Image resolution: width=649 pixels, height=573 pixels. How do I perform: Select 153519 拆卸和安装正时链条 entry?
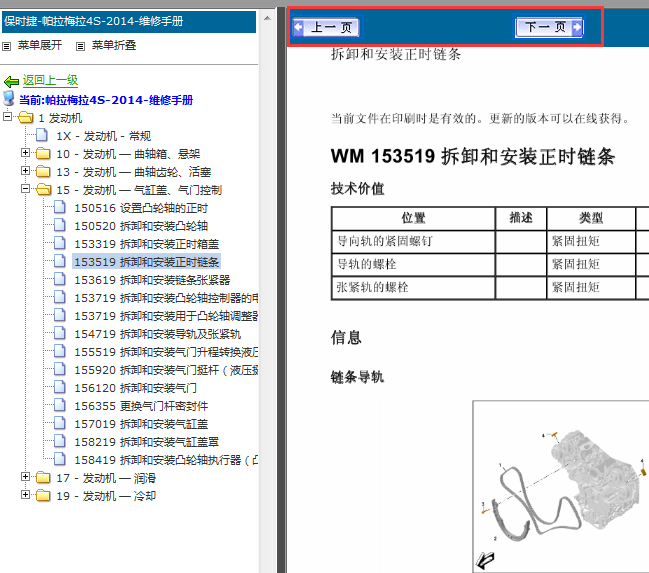[147, 262]
